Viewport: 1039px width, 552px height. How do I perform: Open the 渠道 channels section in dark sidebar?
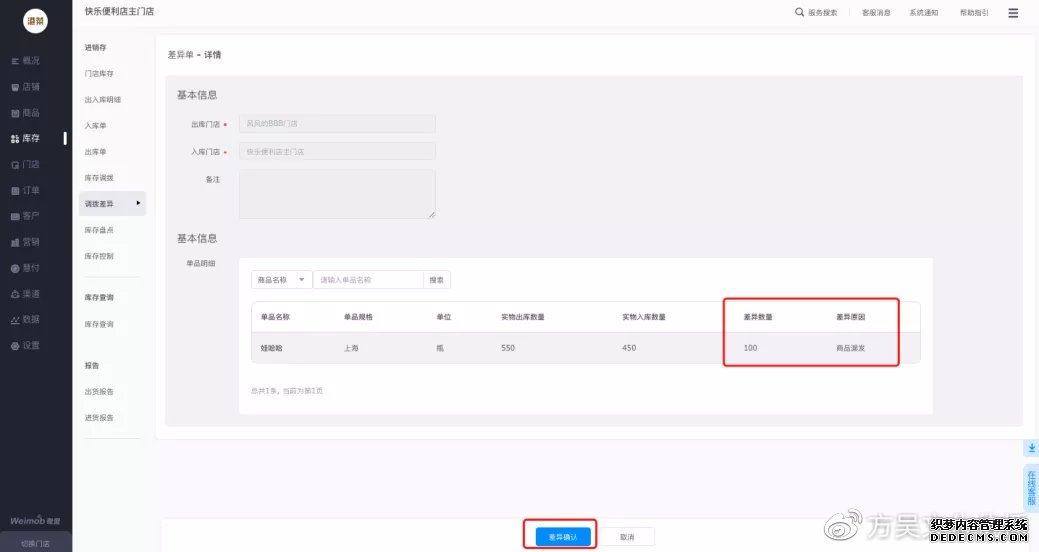(26, 294)
